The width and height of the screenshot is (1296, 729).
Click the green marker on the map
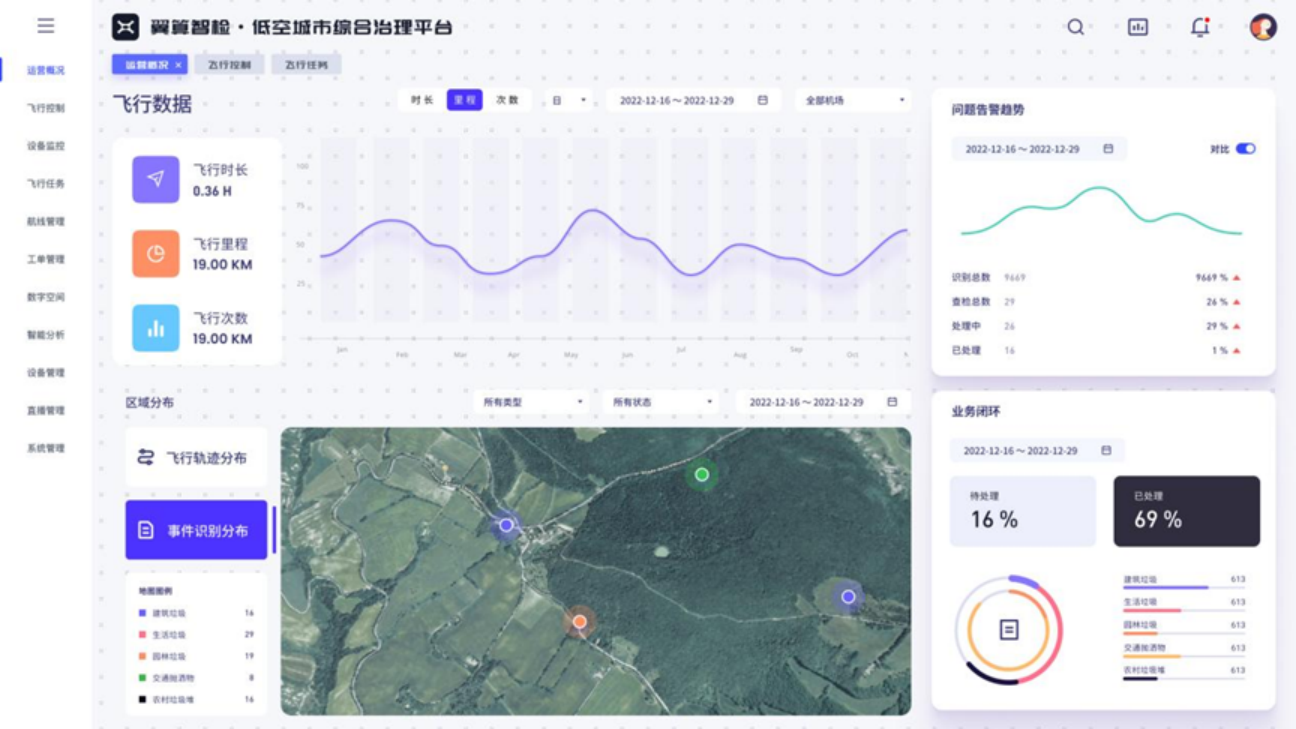(x=702, y=475)
